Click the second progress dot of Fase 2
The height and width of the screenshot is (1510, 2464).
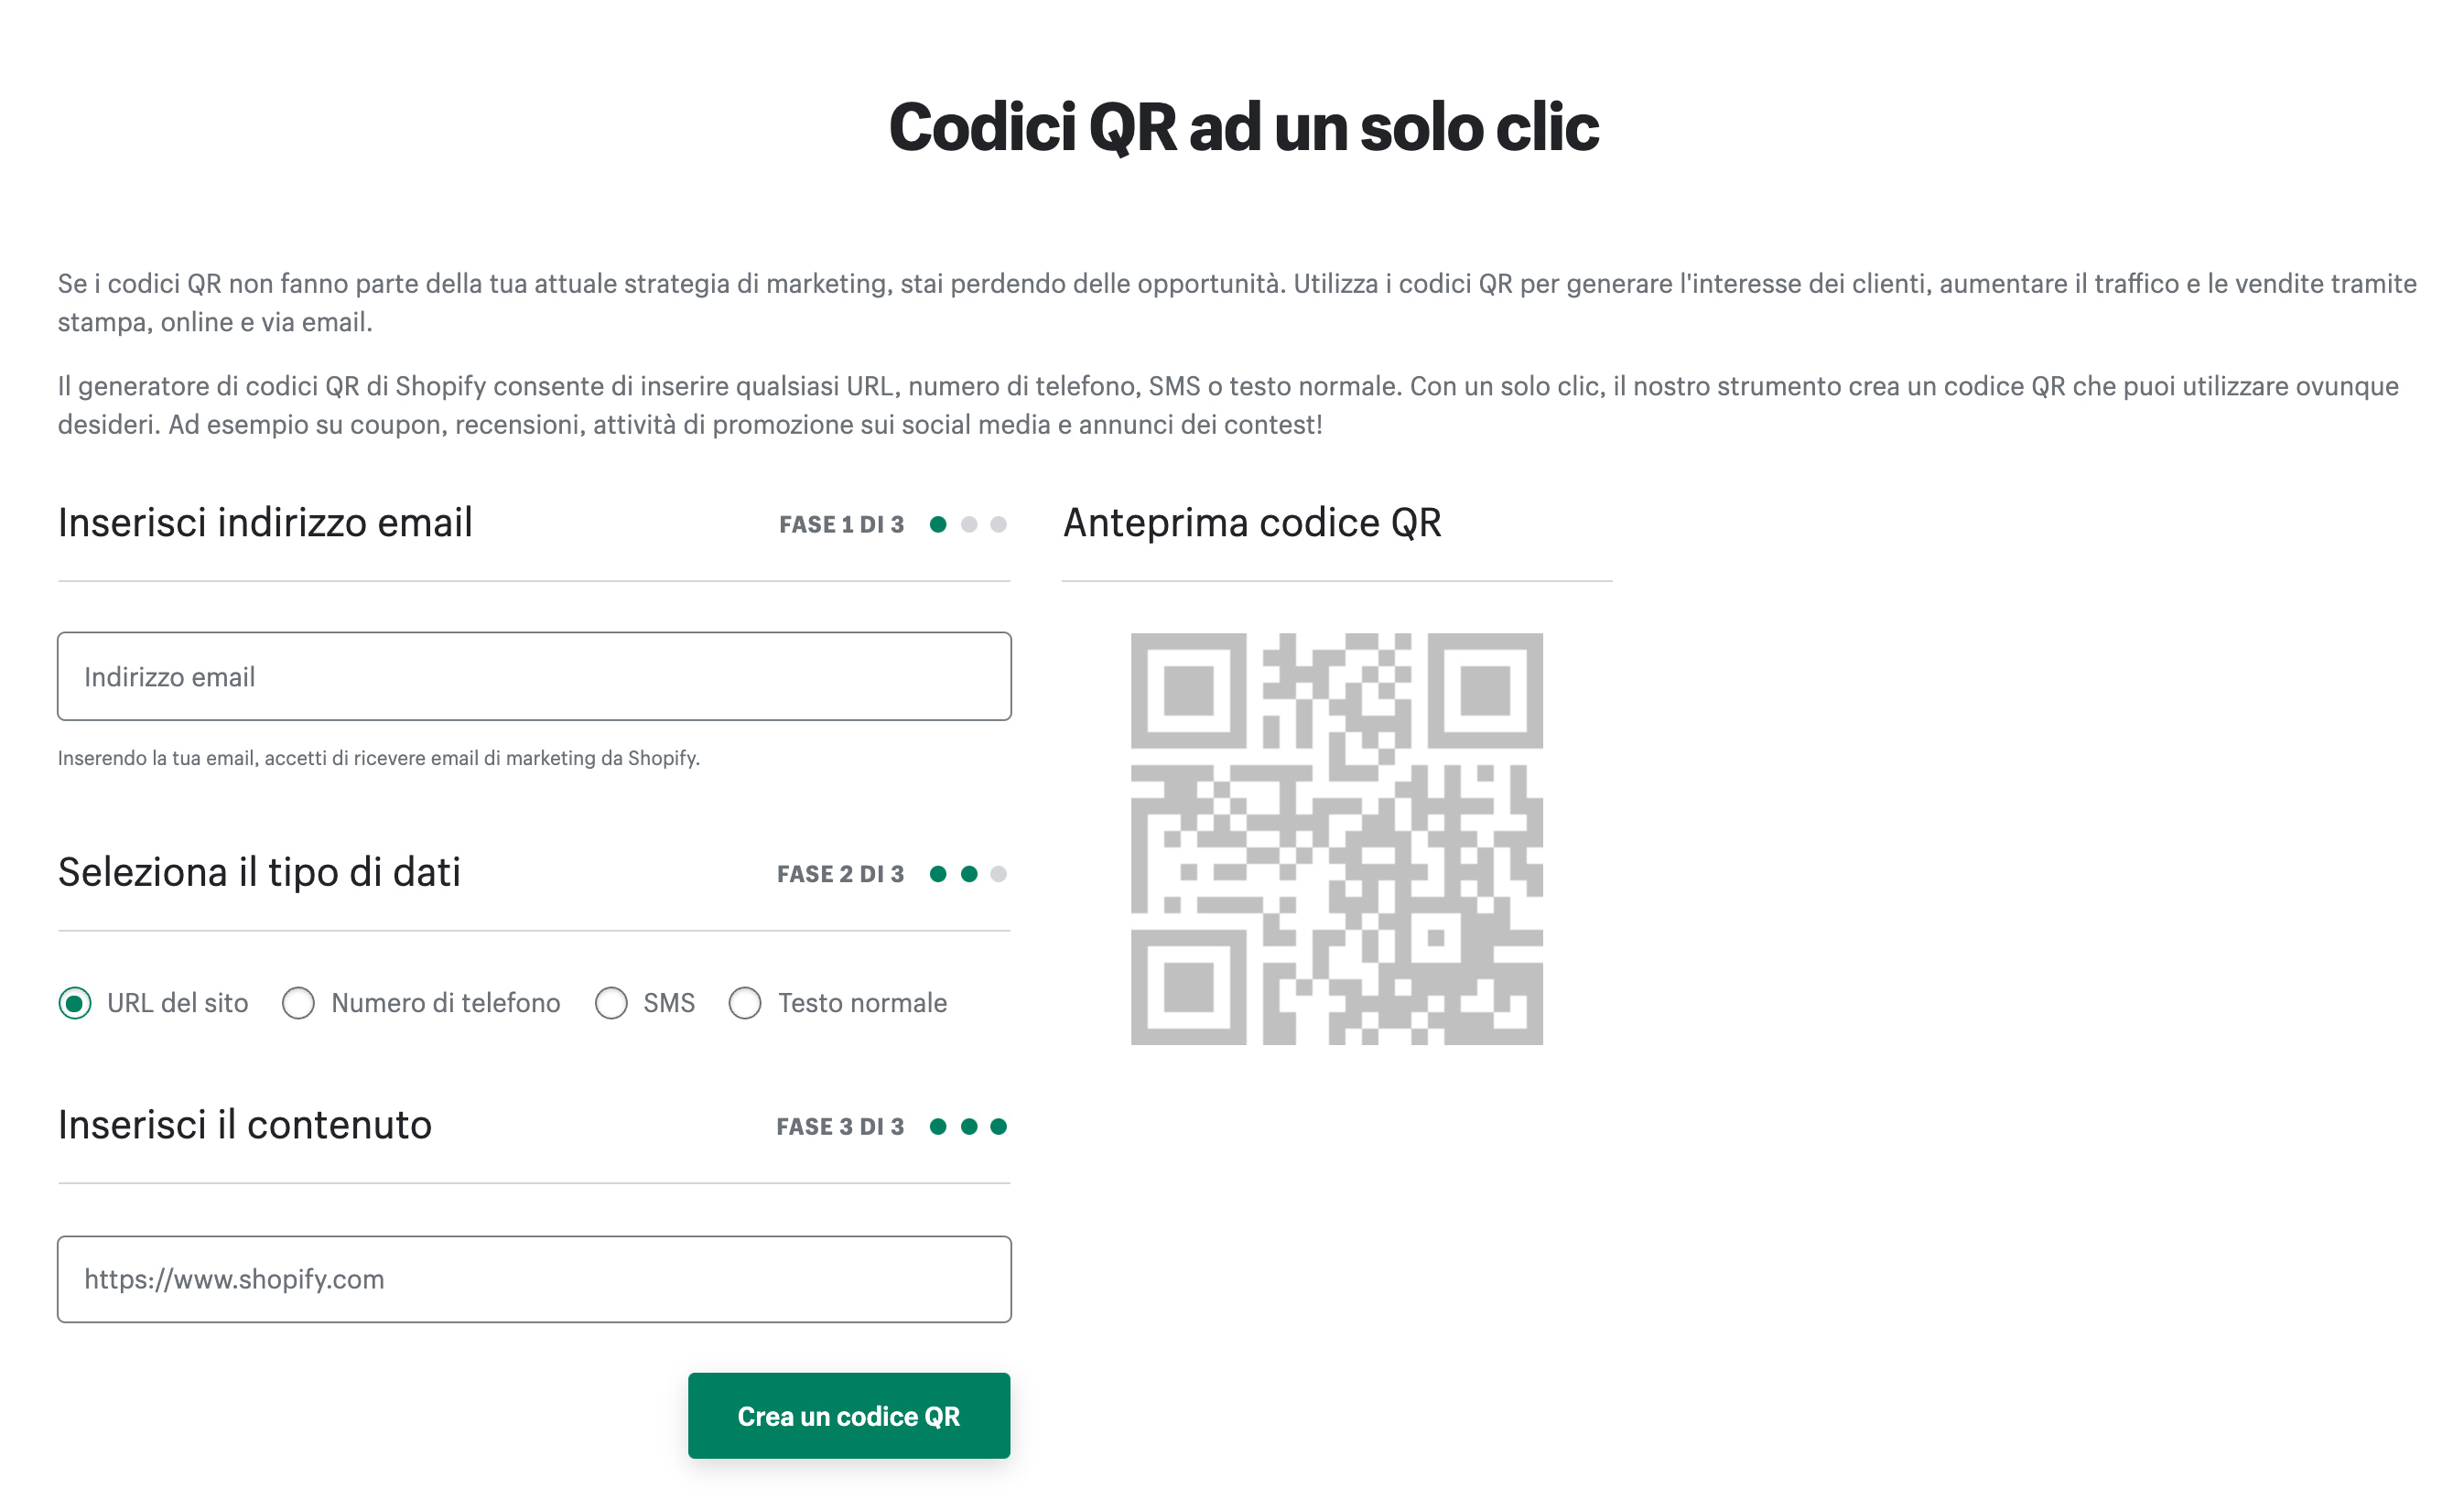[968, 873]
